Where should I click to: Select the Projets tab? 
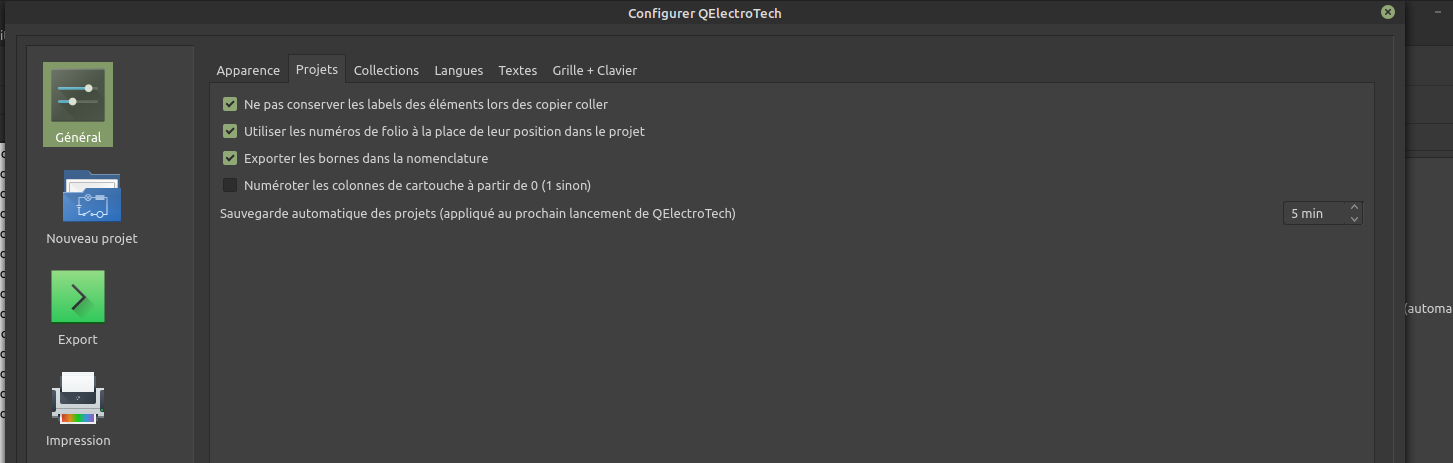[x=317, y=70]
